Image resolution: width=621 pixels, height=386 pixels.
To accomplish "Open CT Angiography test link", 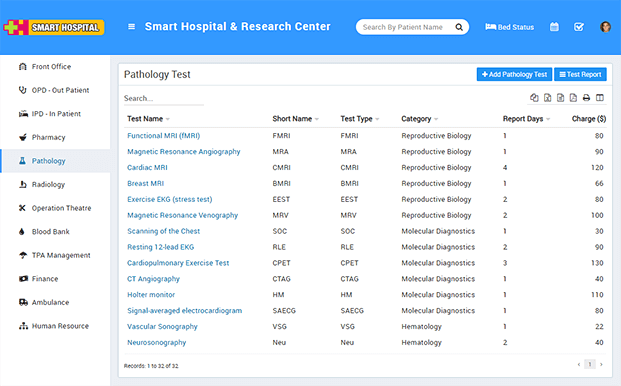I will pyautogui.click(x=153, y=279).
